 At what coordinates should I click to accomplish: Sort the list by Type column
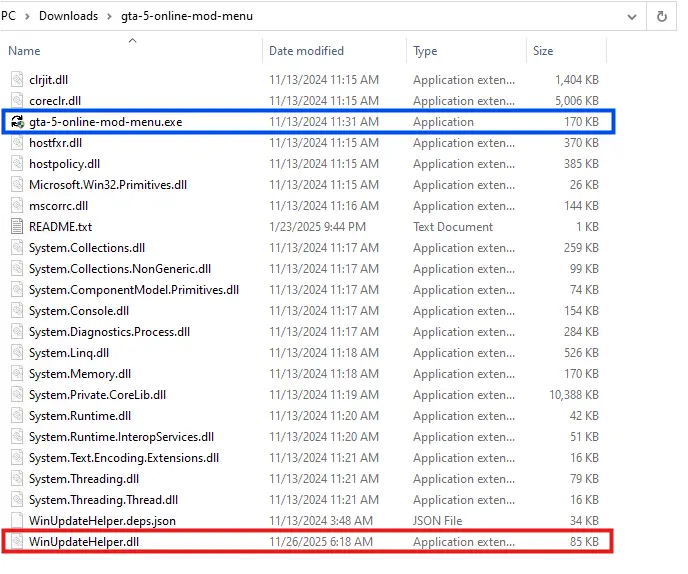(425, 51)
